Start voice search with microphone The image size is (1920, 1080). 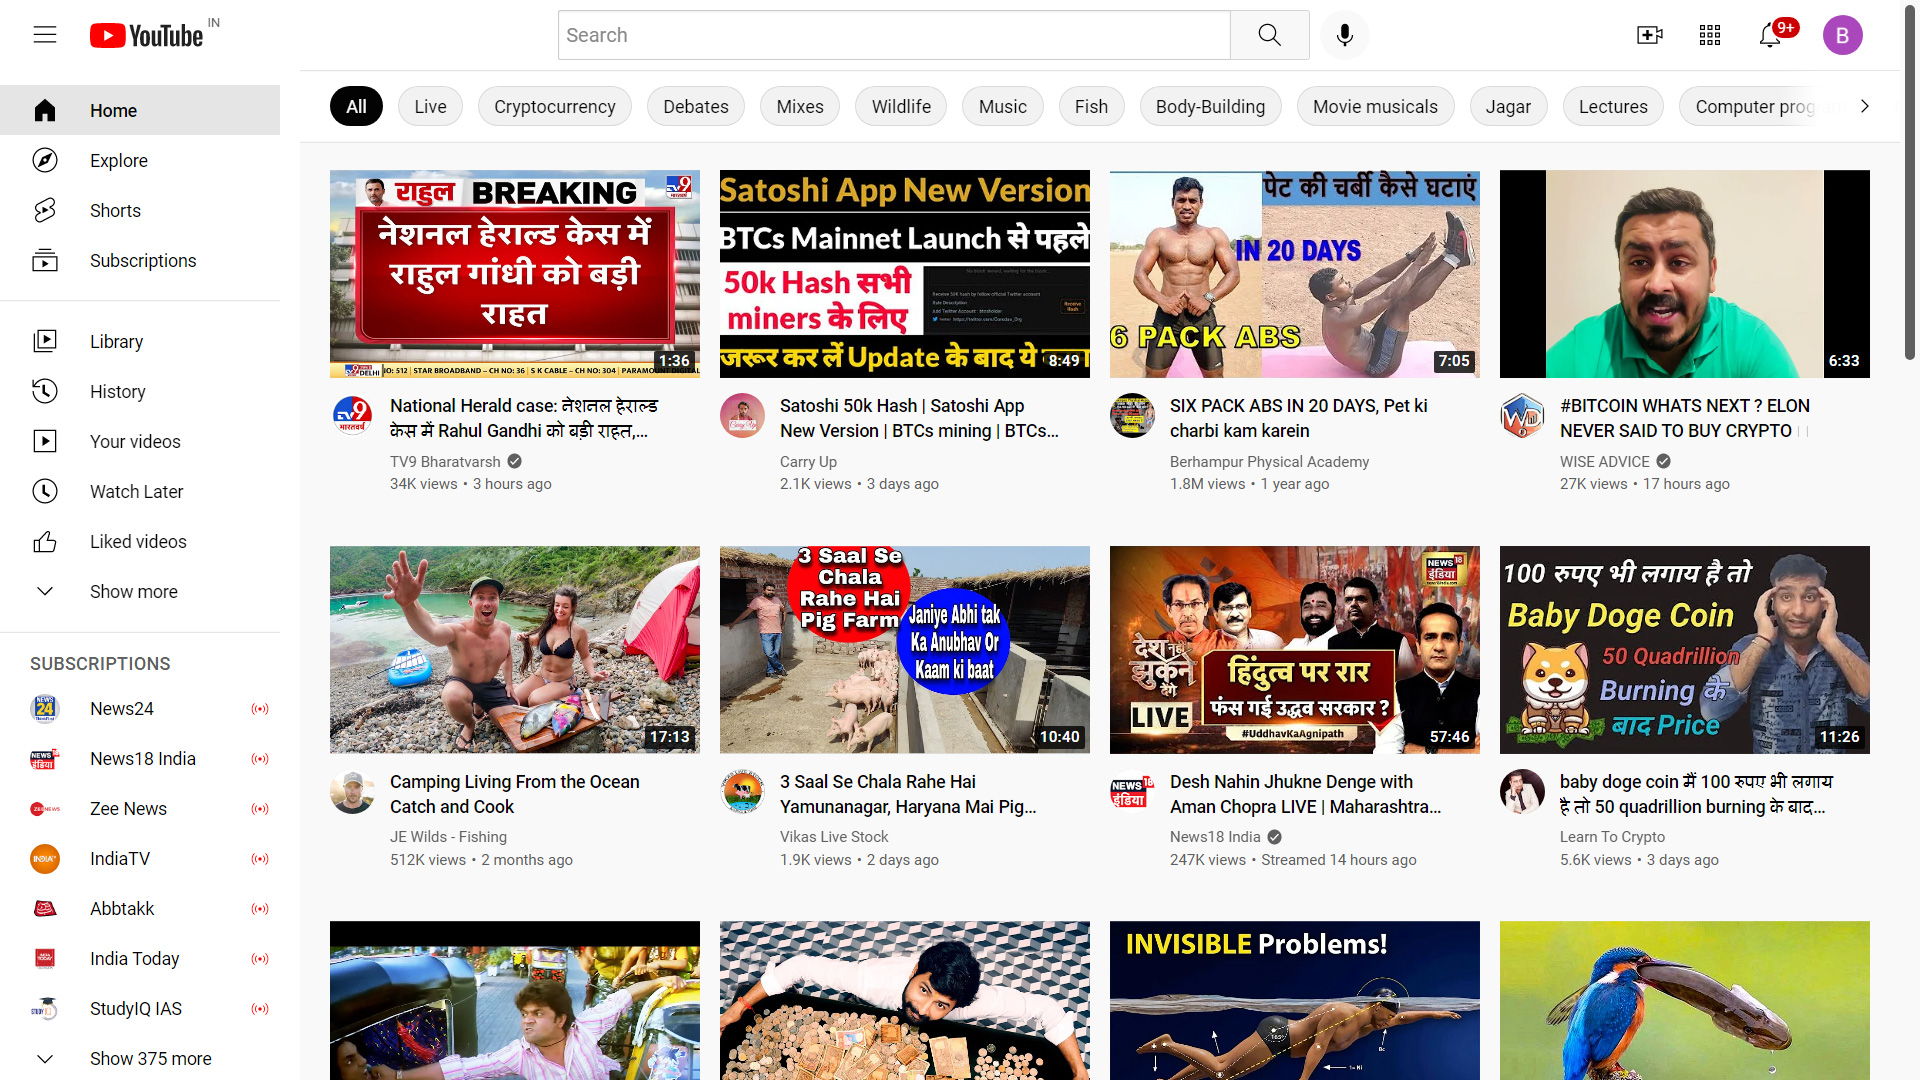coord(1345,35)
